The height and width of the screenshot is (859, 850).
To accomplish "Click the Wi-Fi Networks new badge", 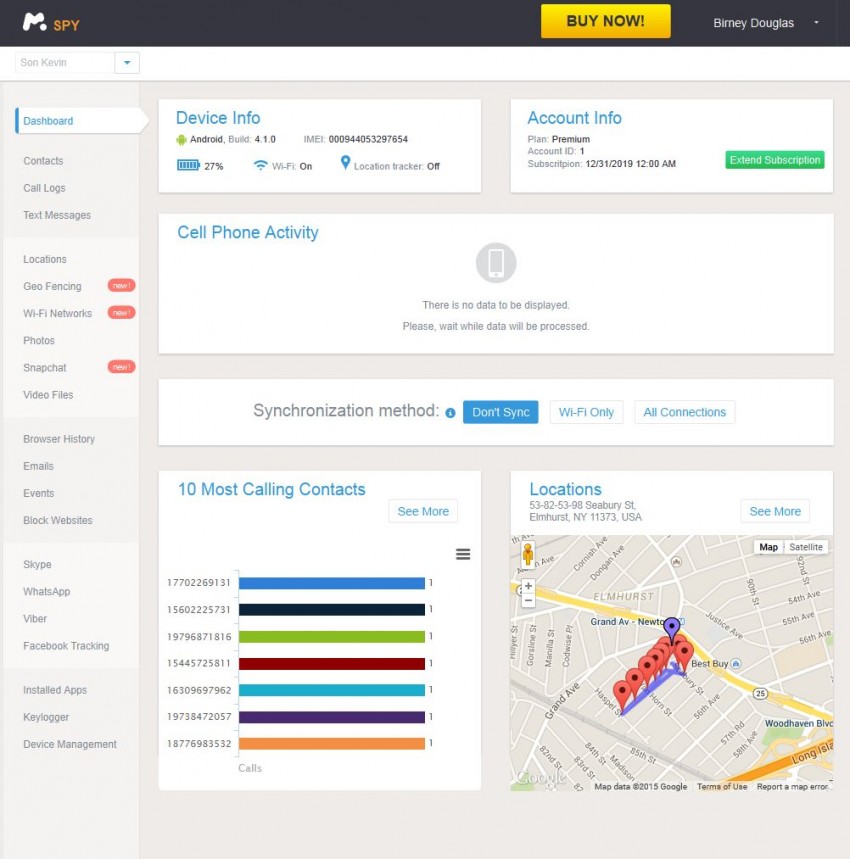I will [x=121, y=313].
